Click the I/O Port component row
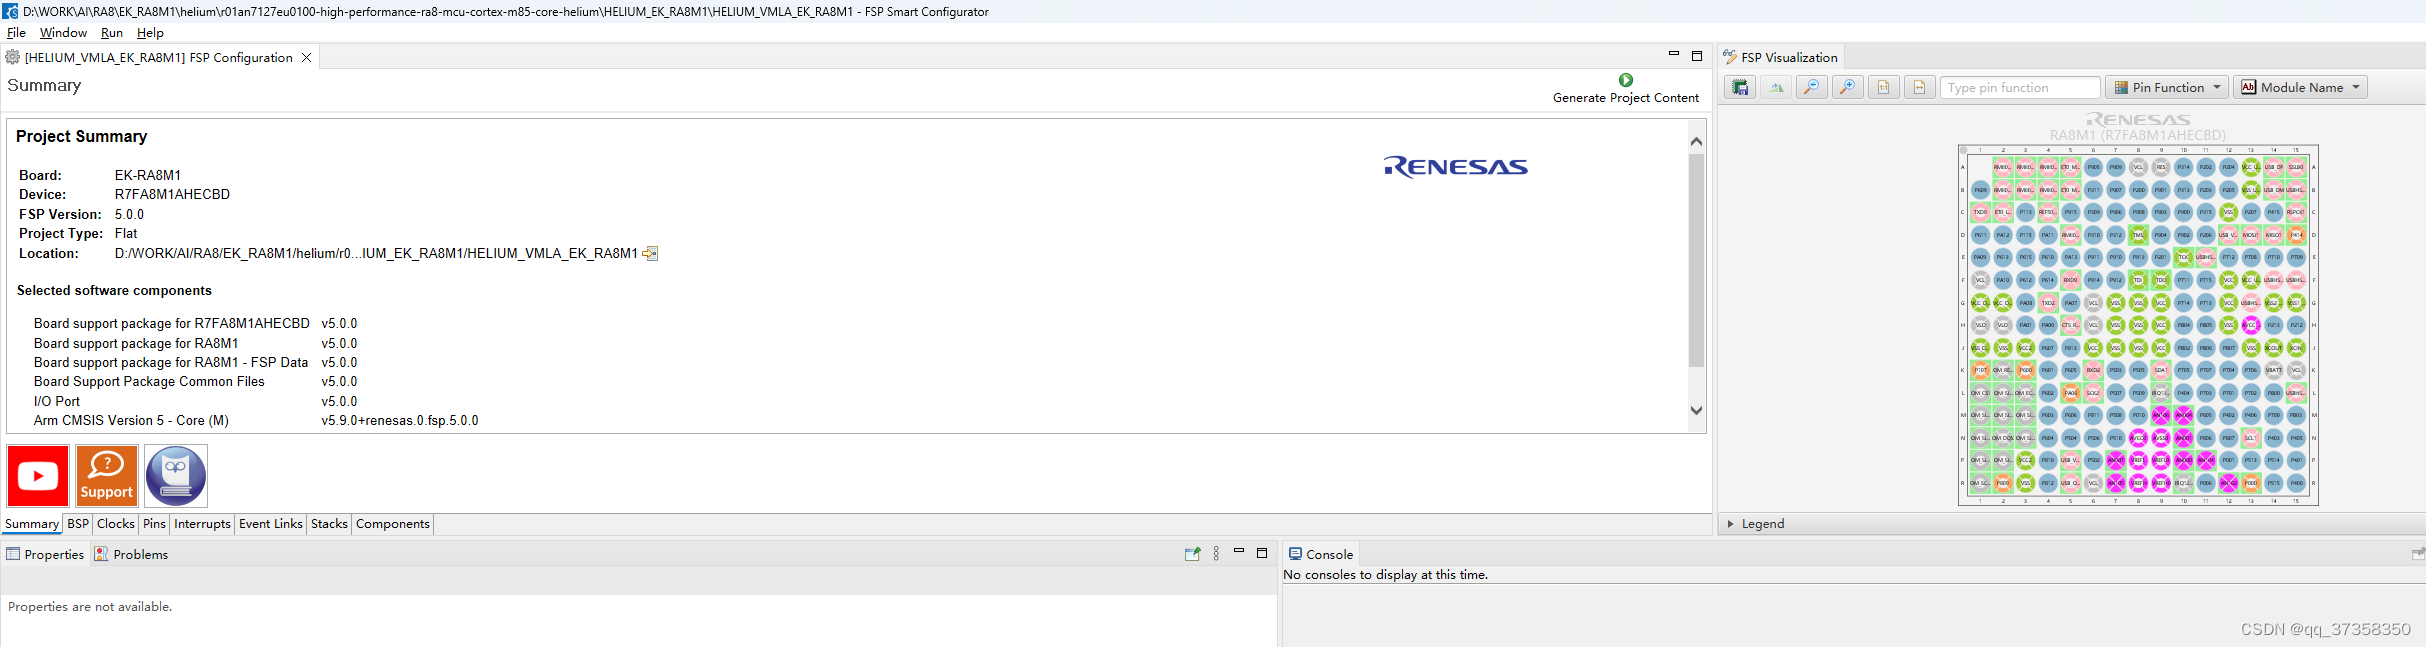2426x647 pixels. click(195, 401)
